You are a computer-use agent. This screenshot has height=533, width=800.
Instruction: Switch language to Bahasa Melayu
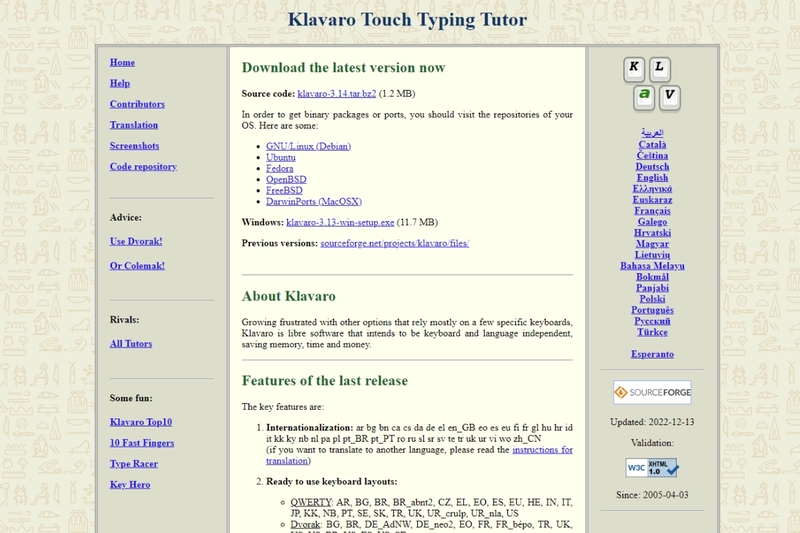click(652, 266)
